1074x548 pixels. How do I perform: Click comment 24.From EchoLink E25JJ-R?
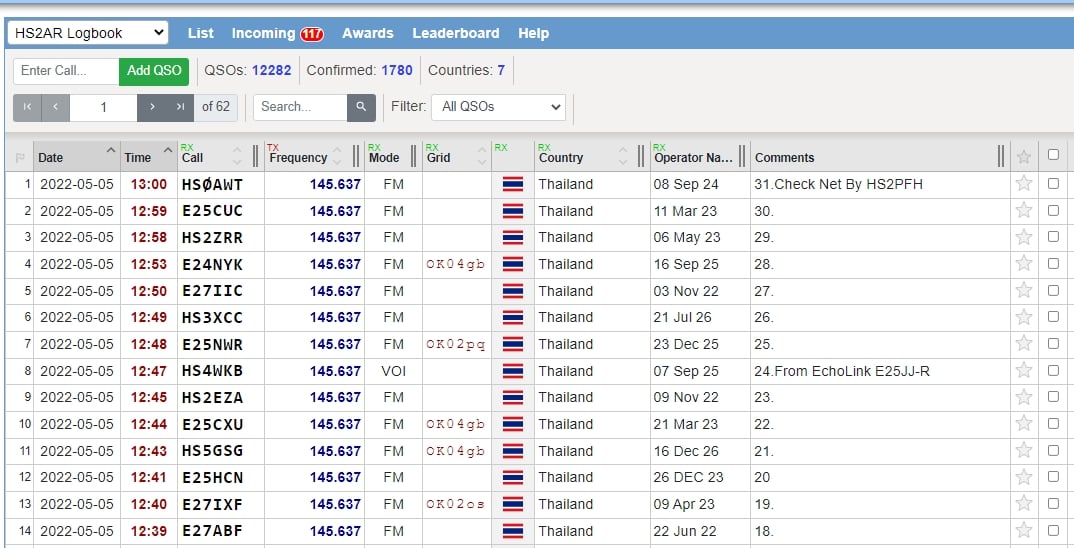pos(842,371)
